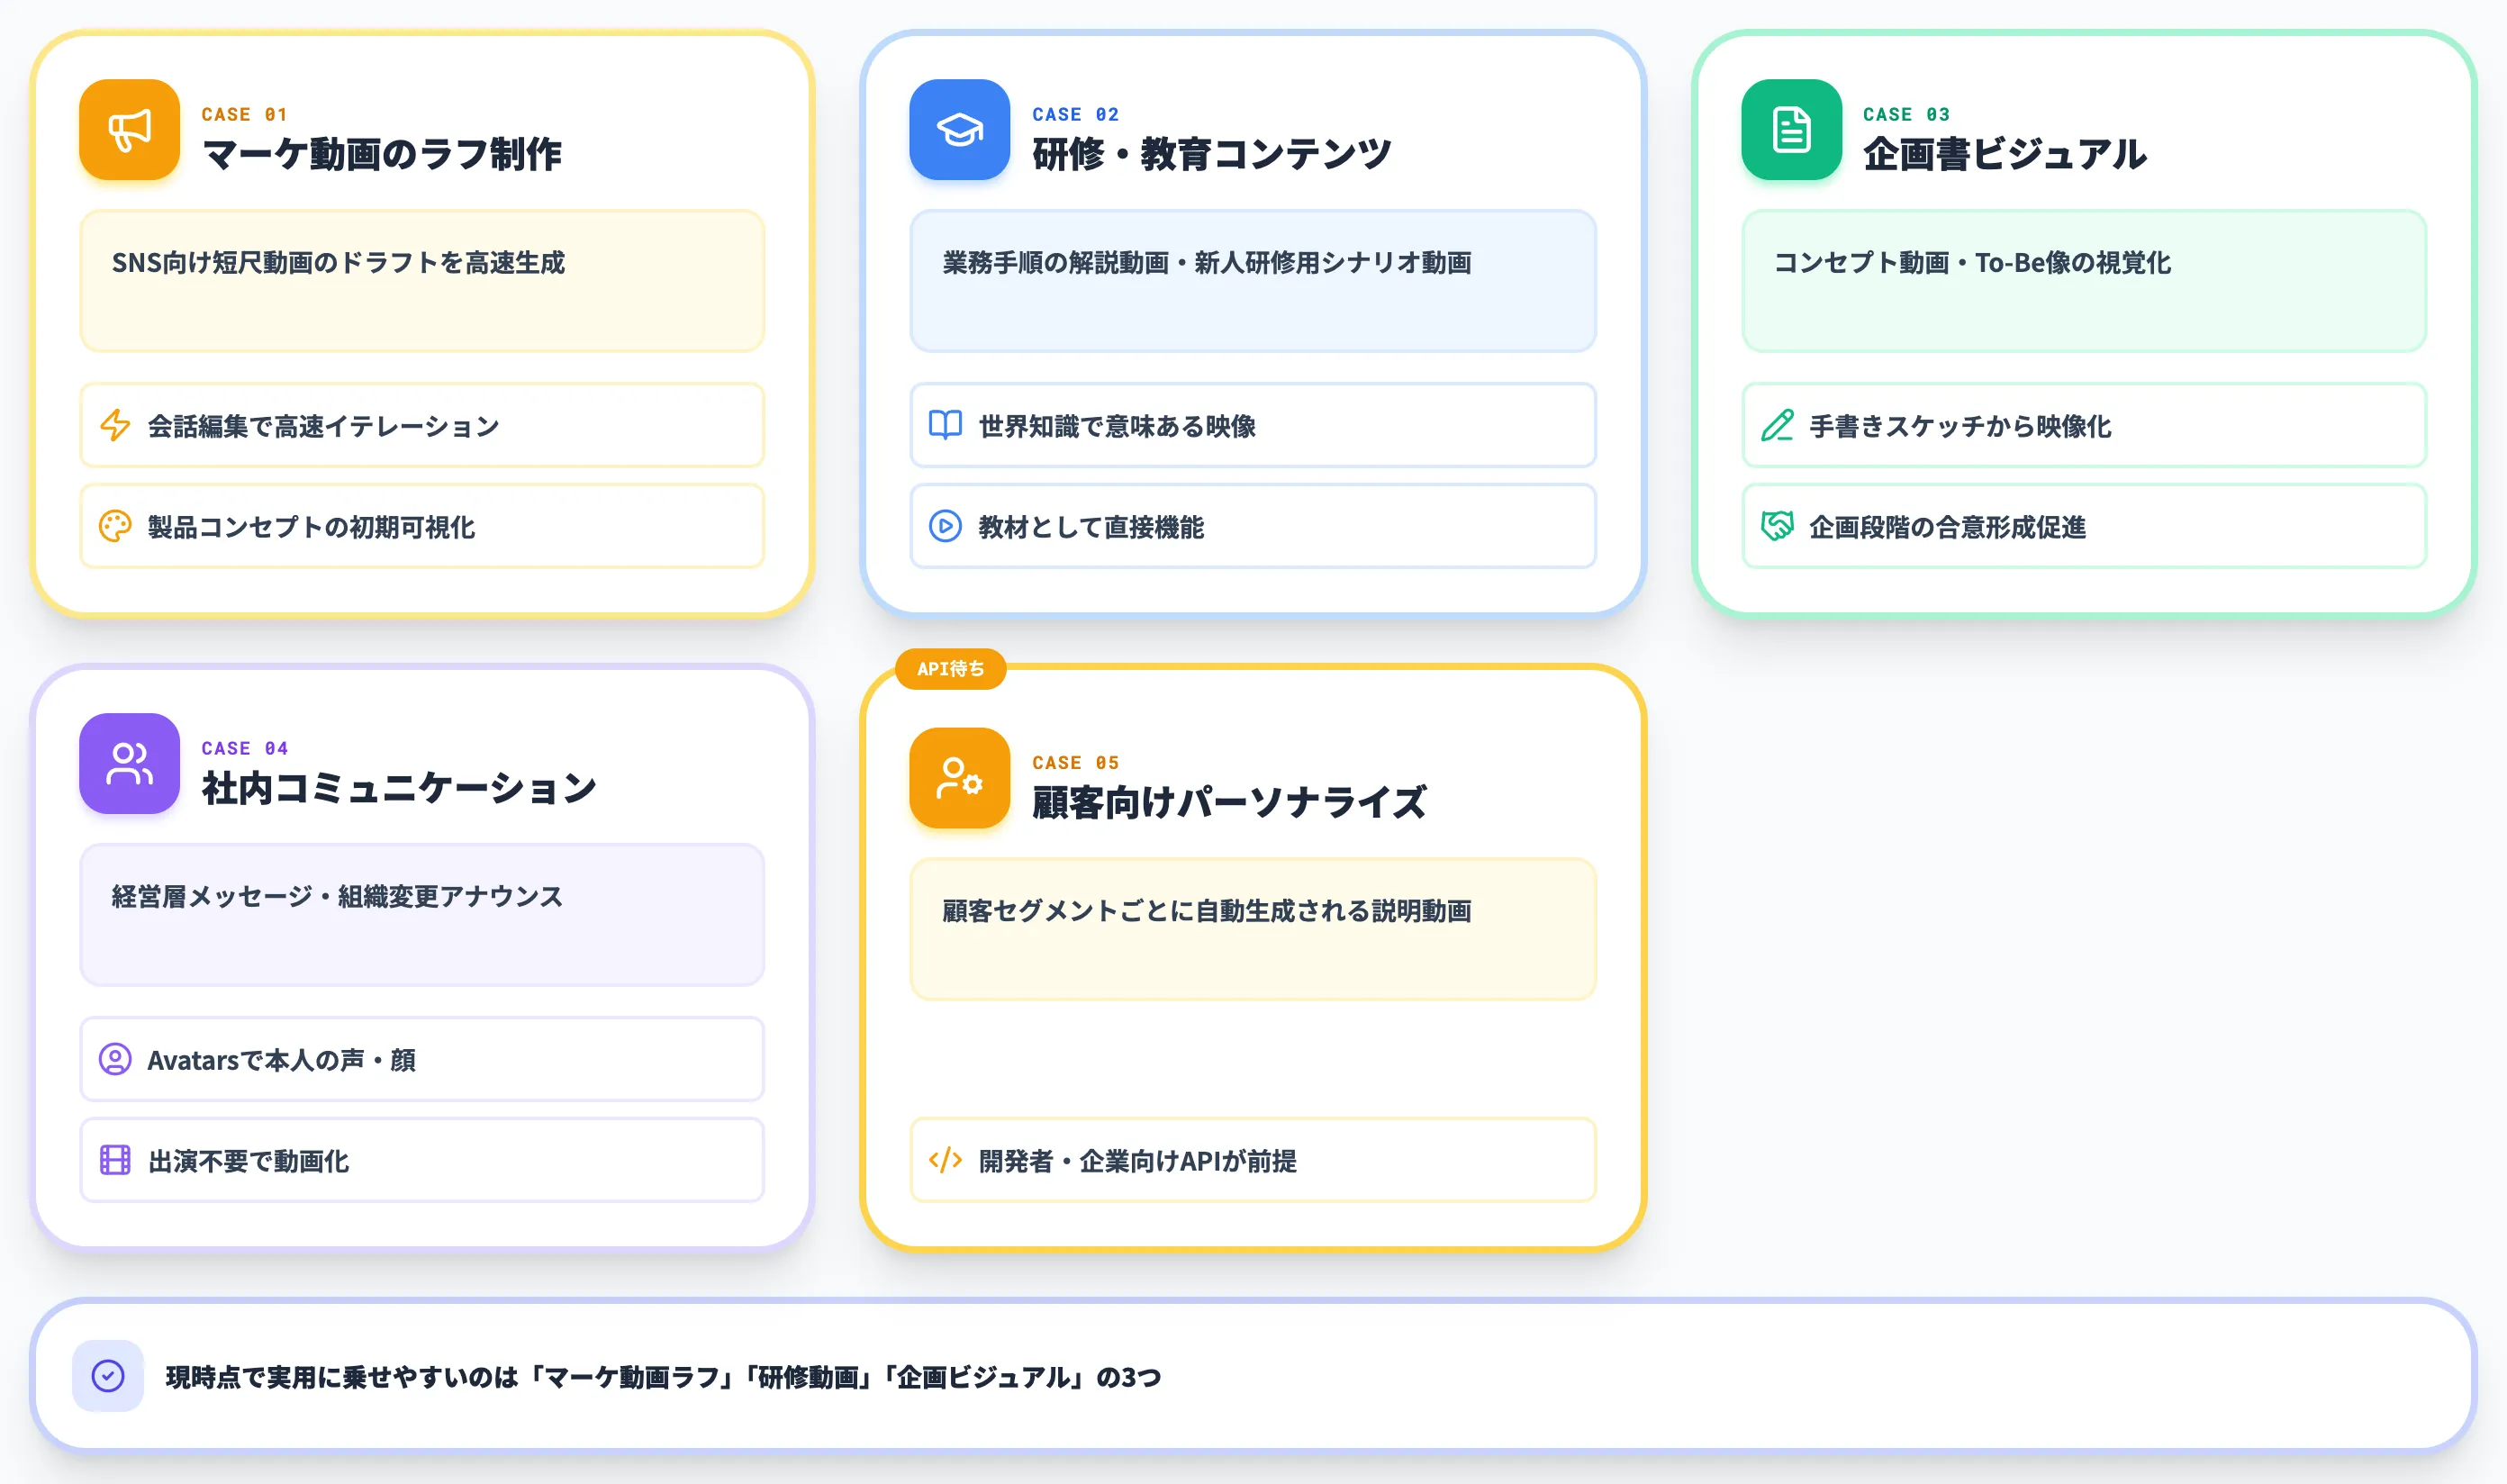2507x1484 pixels.
Task: Select the 開発者・企業向けAPIが前提 row
Action: [x=1252, y=1160]
